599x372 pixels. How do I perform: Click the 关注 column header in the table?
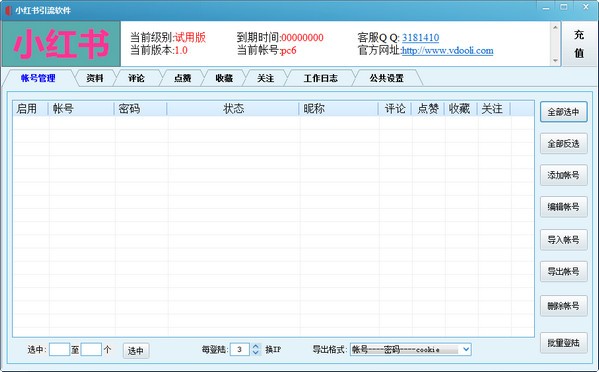coord(493,108)
